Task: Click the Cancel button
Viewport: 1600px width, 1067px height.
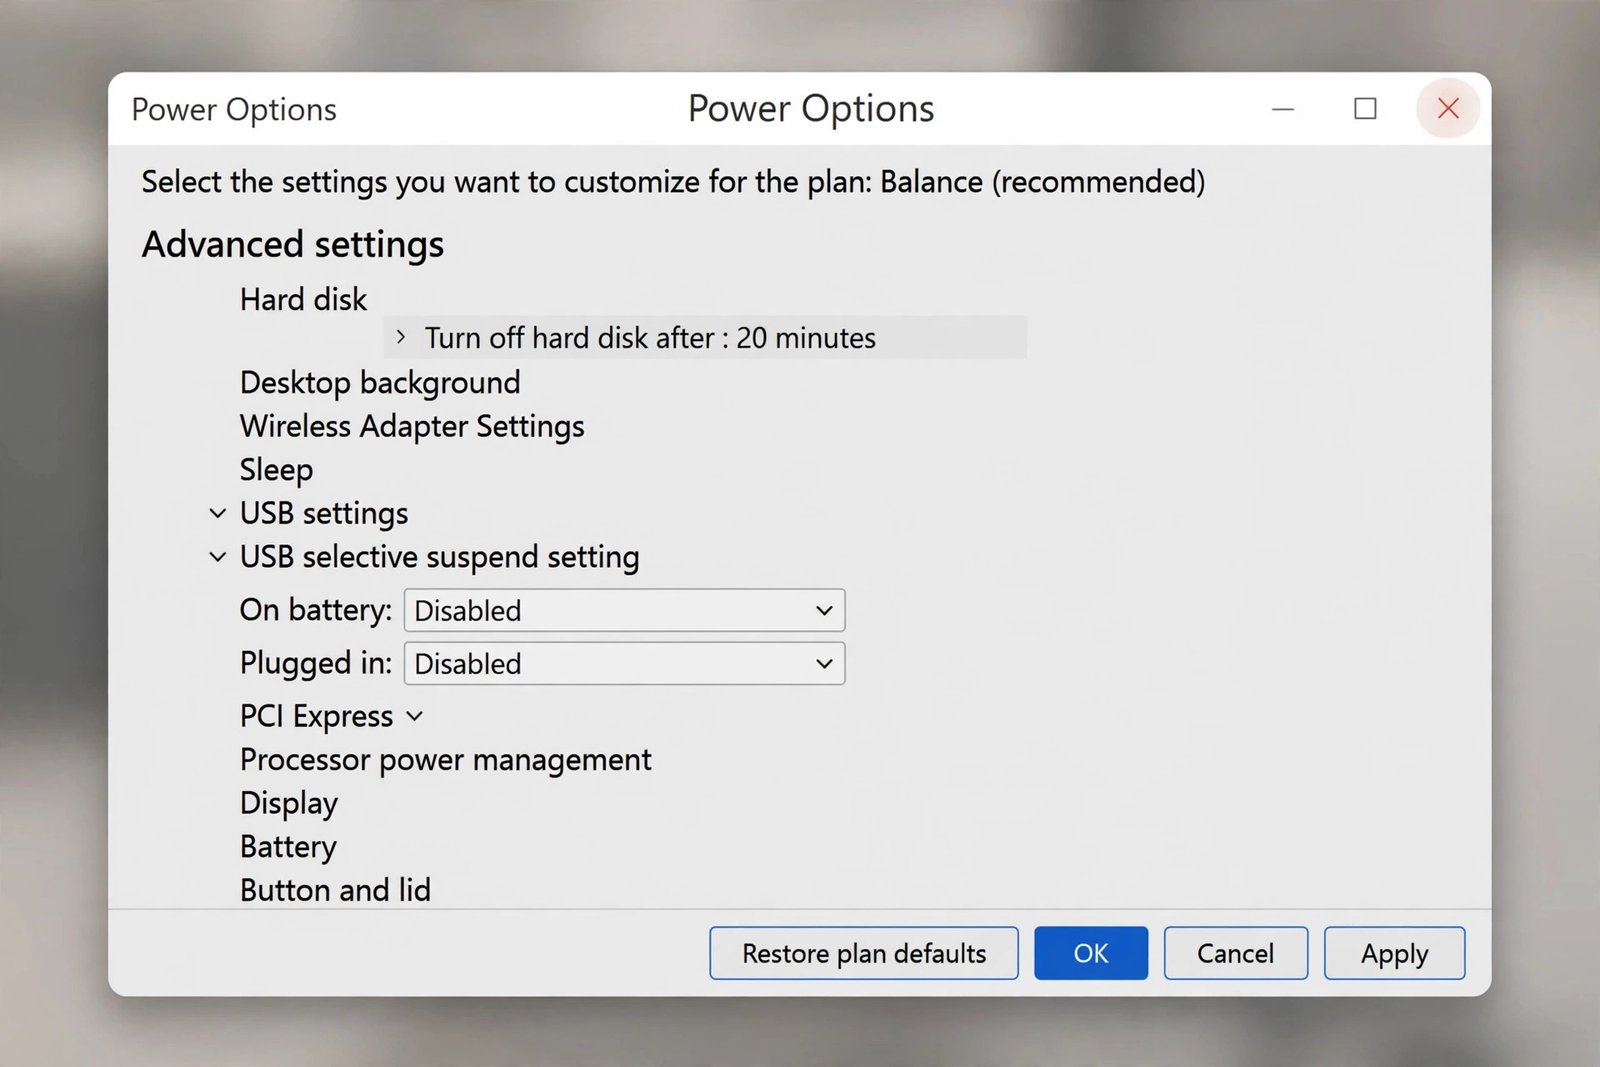Action: [1235, 953]
